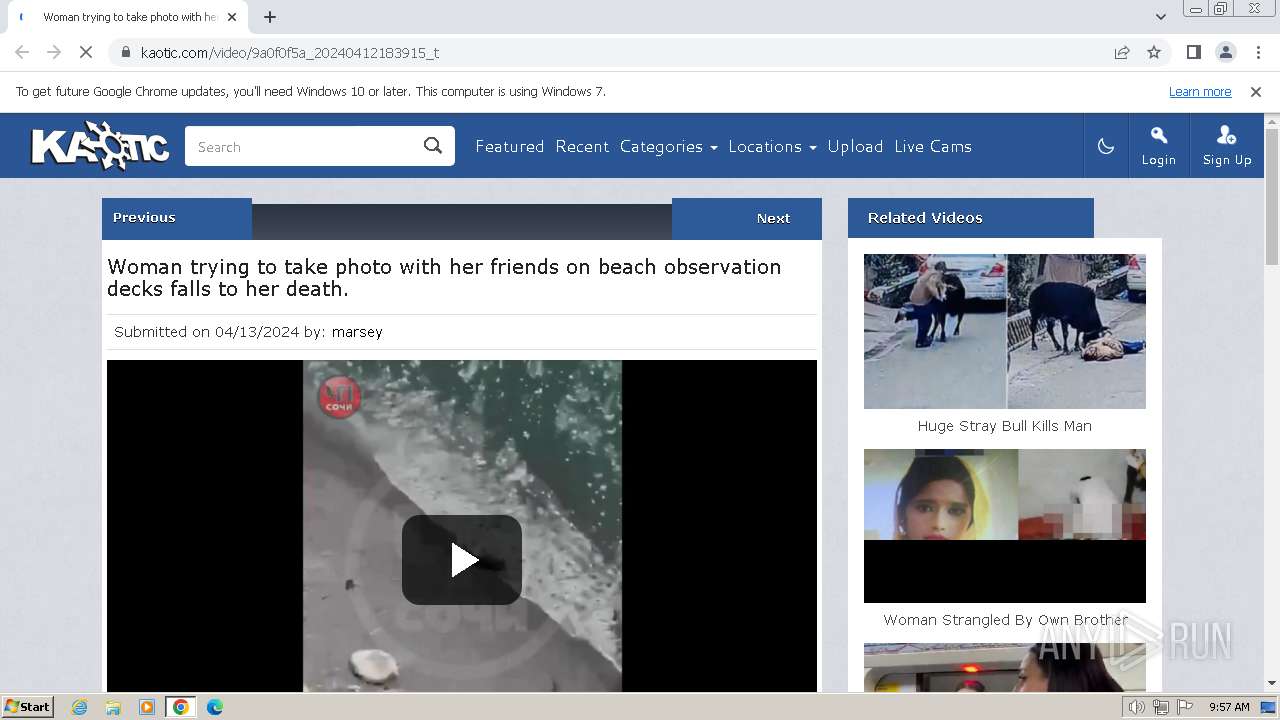Bookmark this page with star icon
The height and width of the screenshot is (720, 1280).
pyautogui.click(x=1154, y=52)
